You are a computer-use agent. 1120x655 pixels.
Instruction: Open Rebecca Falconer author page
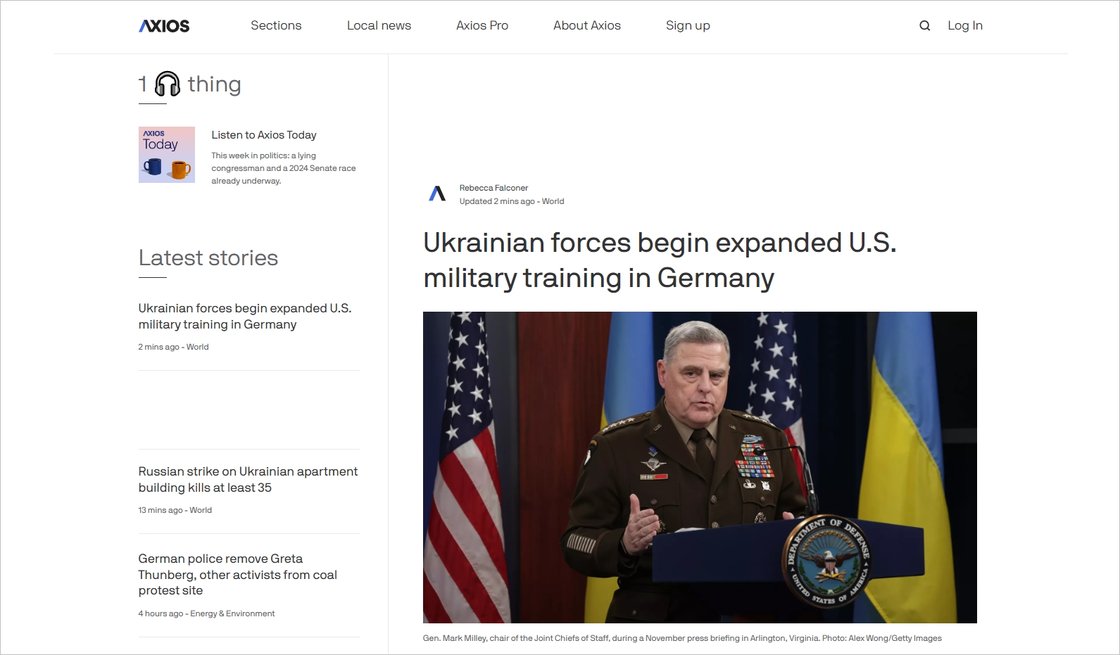tap(494, 188)
